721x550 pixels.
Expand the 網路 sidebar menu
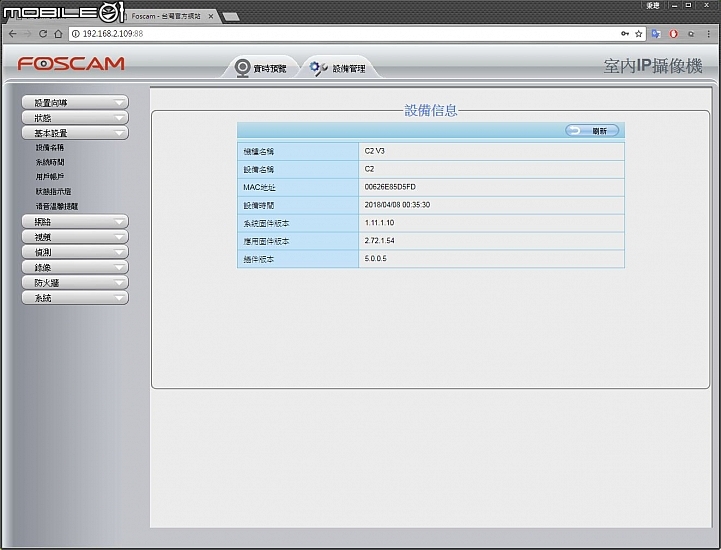pyautogui.click(x=75, y=222)
